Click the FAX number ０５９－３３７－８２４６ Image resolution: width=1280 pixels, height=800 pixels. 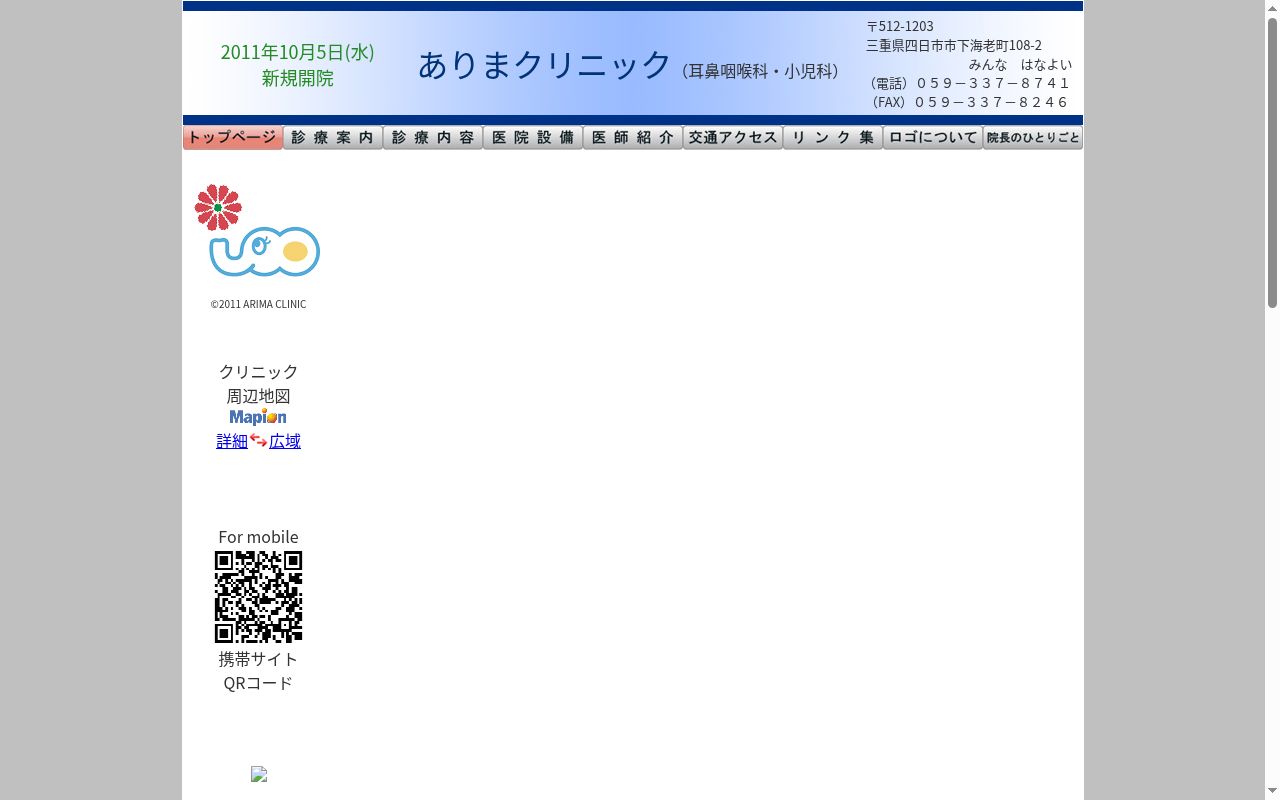point(992,102)
